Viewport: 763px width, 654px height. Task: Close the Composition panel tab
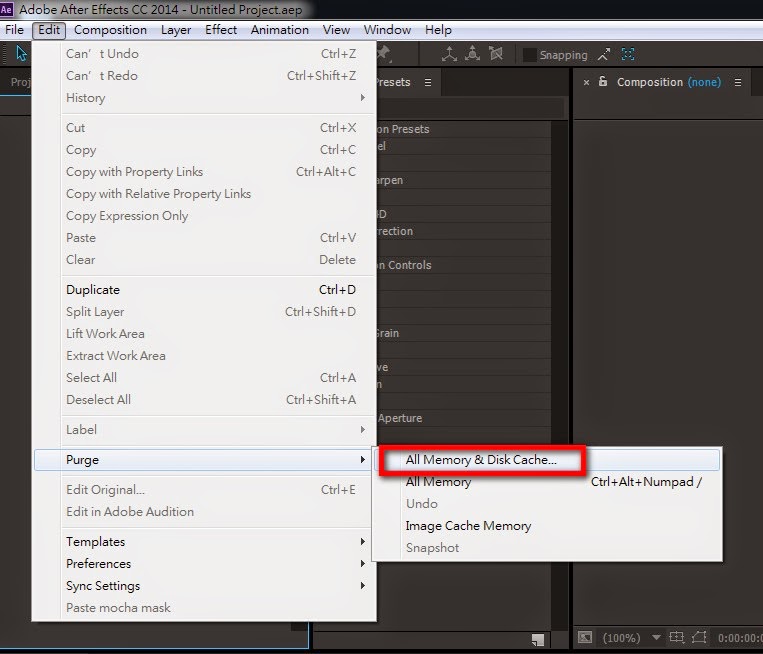click(x=586, y=83)
